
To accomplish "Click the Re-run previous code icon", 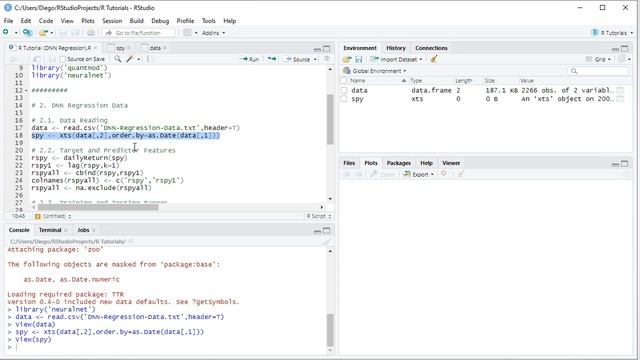I will pyautogui.click(x=272, y=59).
